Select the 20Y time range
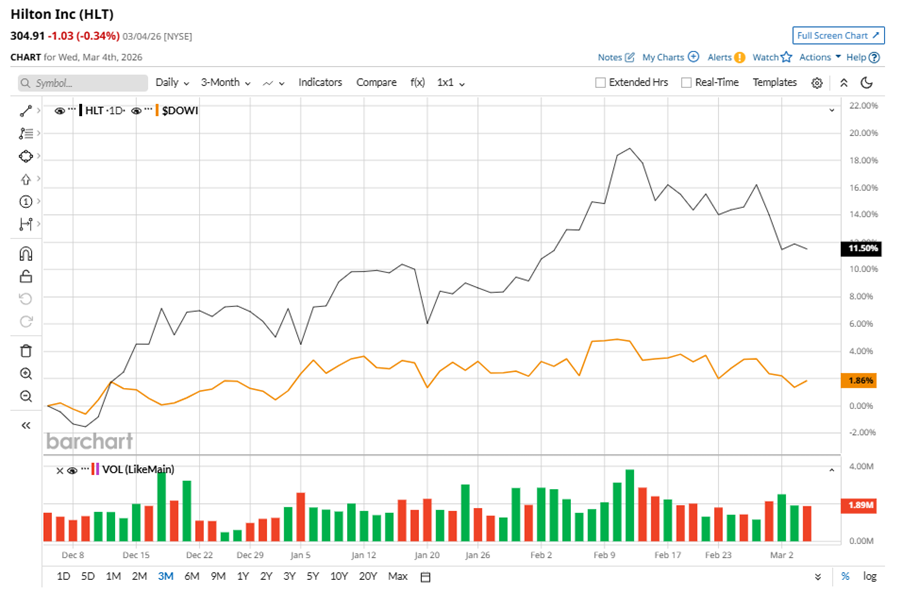Image resolution: width=902 pixels, height=594 pixels. click(x=368, y=576)
